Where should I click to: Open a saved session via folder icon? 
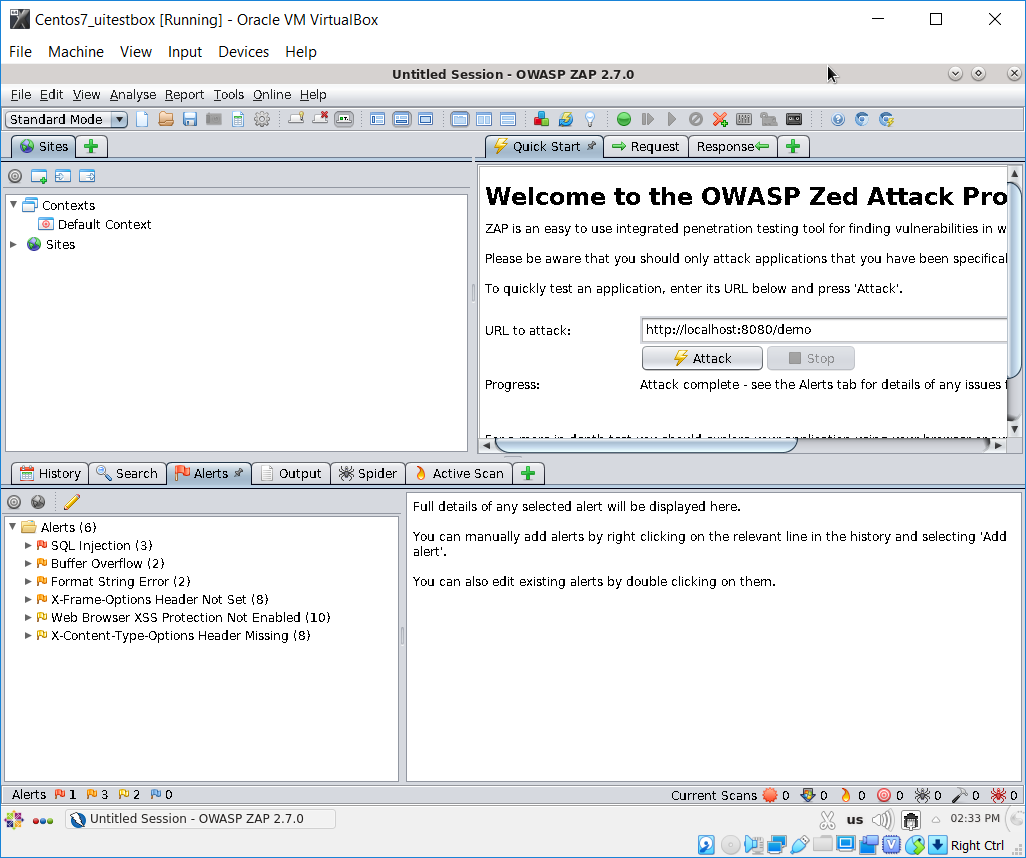[166, 119]
